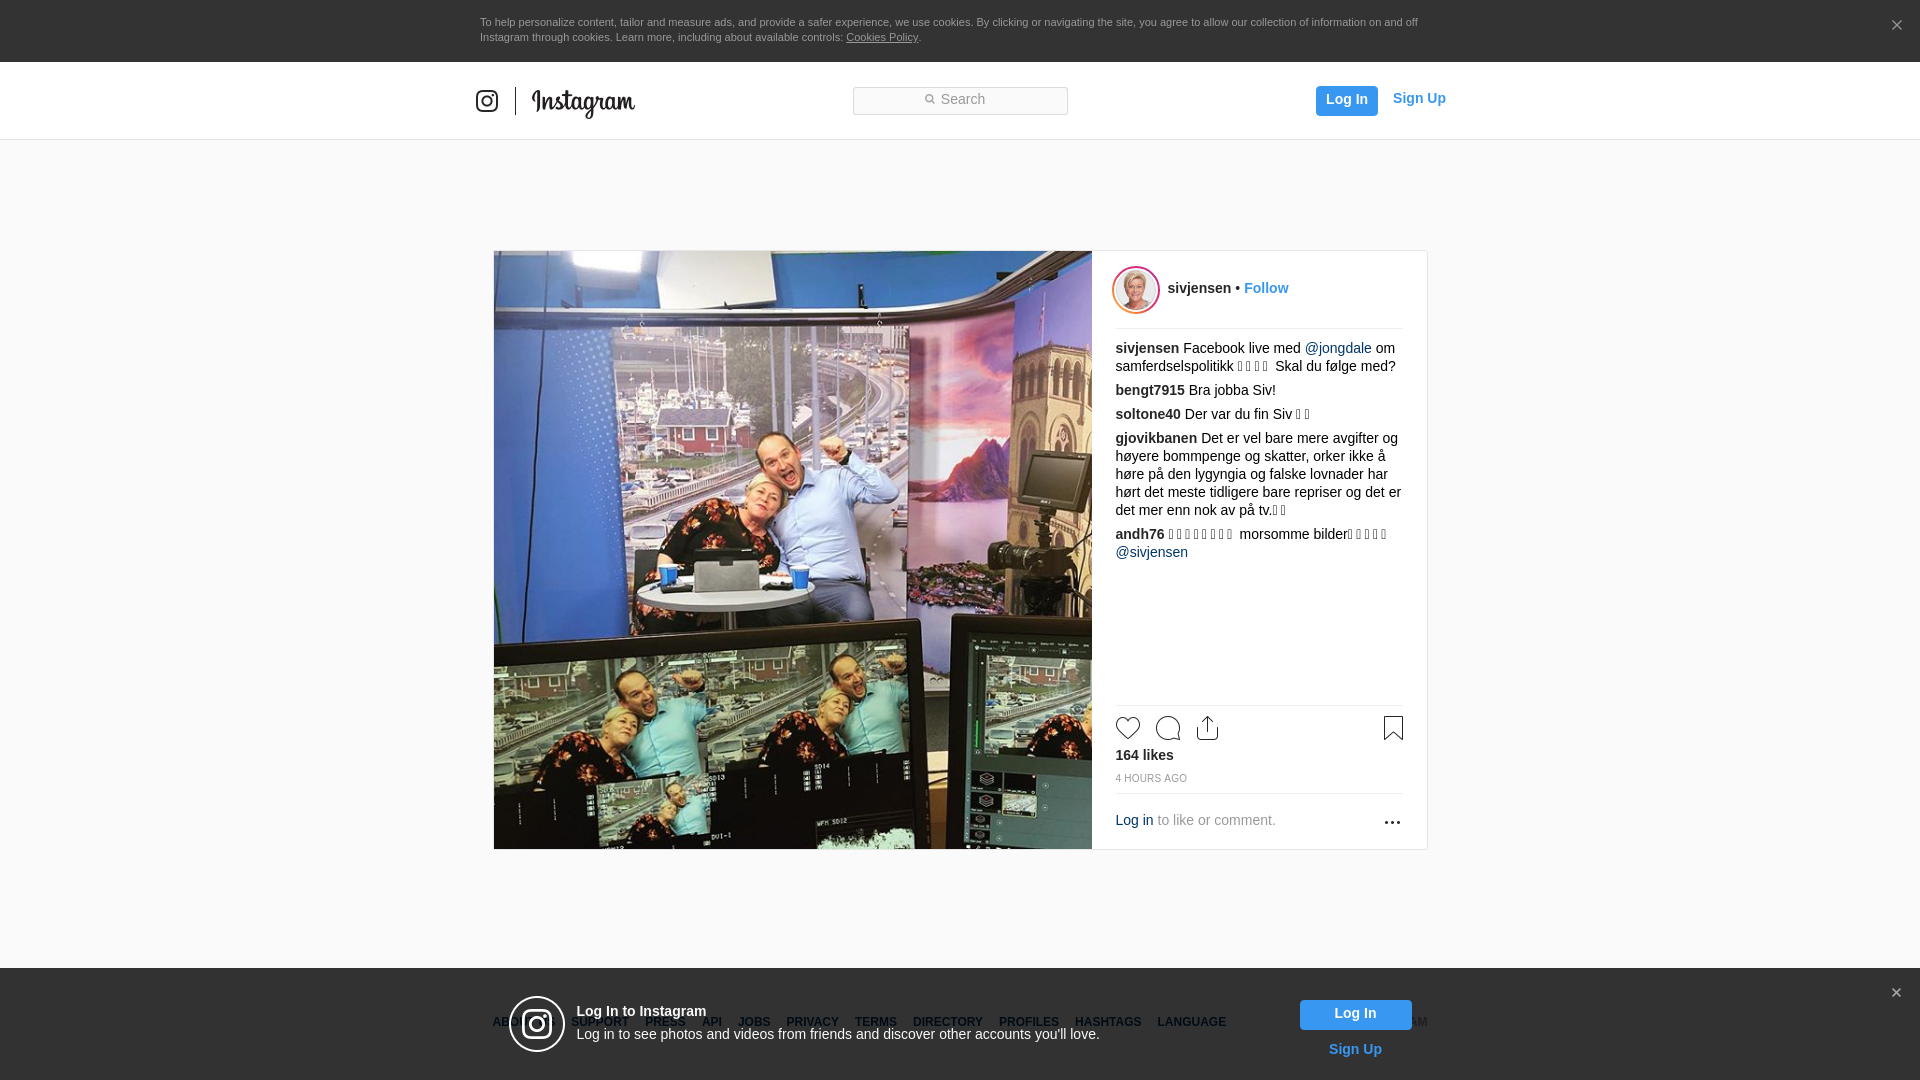Click the Instagram wordmark logo
Viewport: 1920px width, 1080px height.
tap(583, 102)
